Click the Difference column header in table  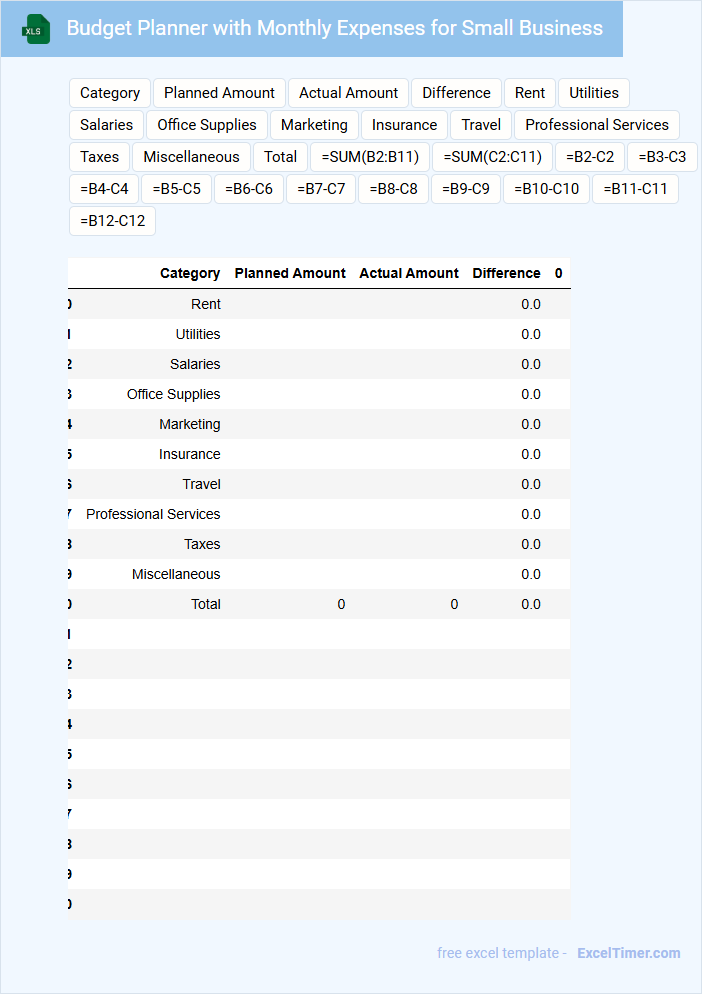[x=506, y=273]
